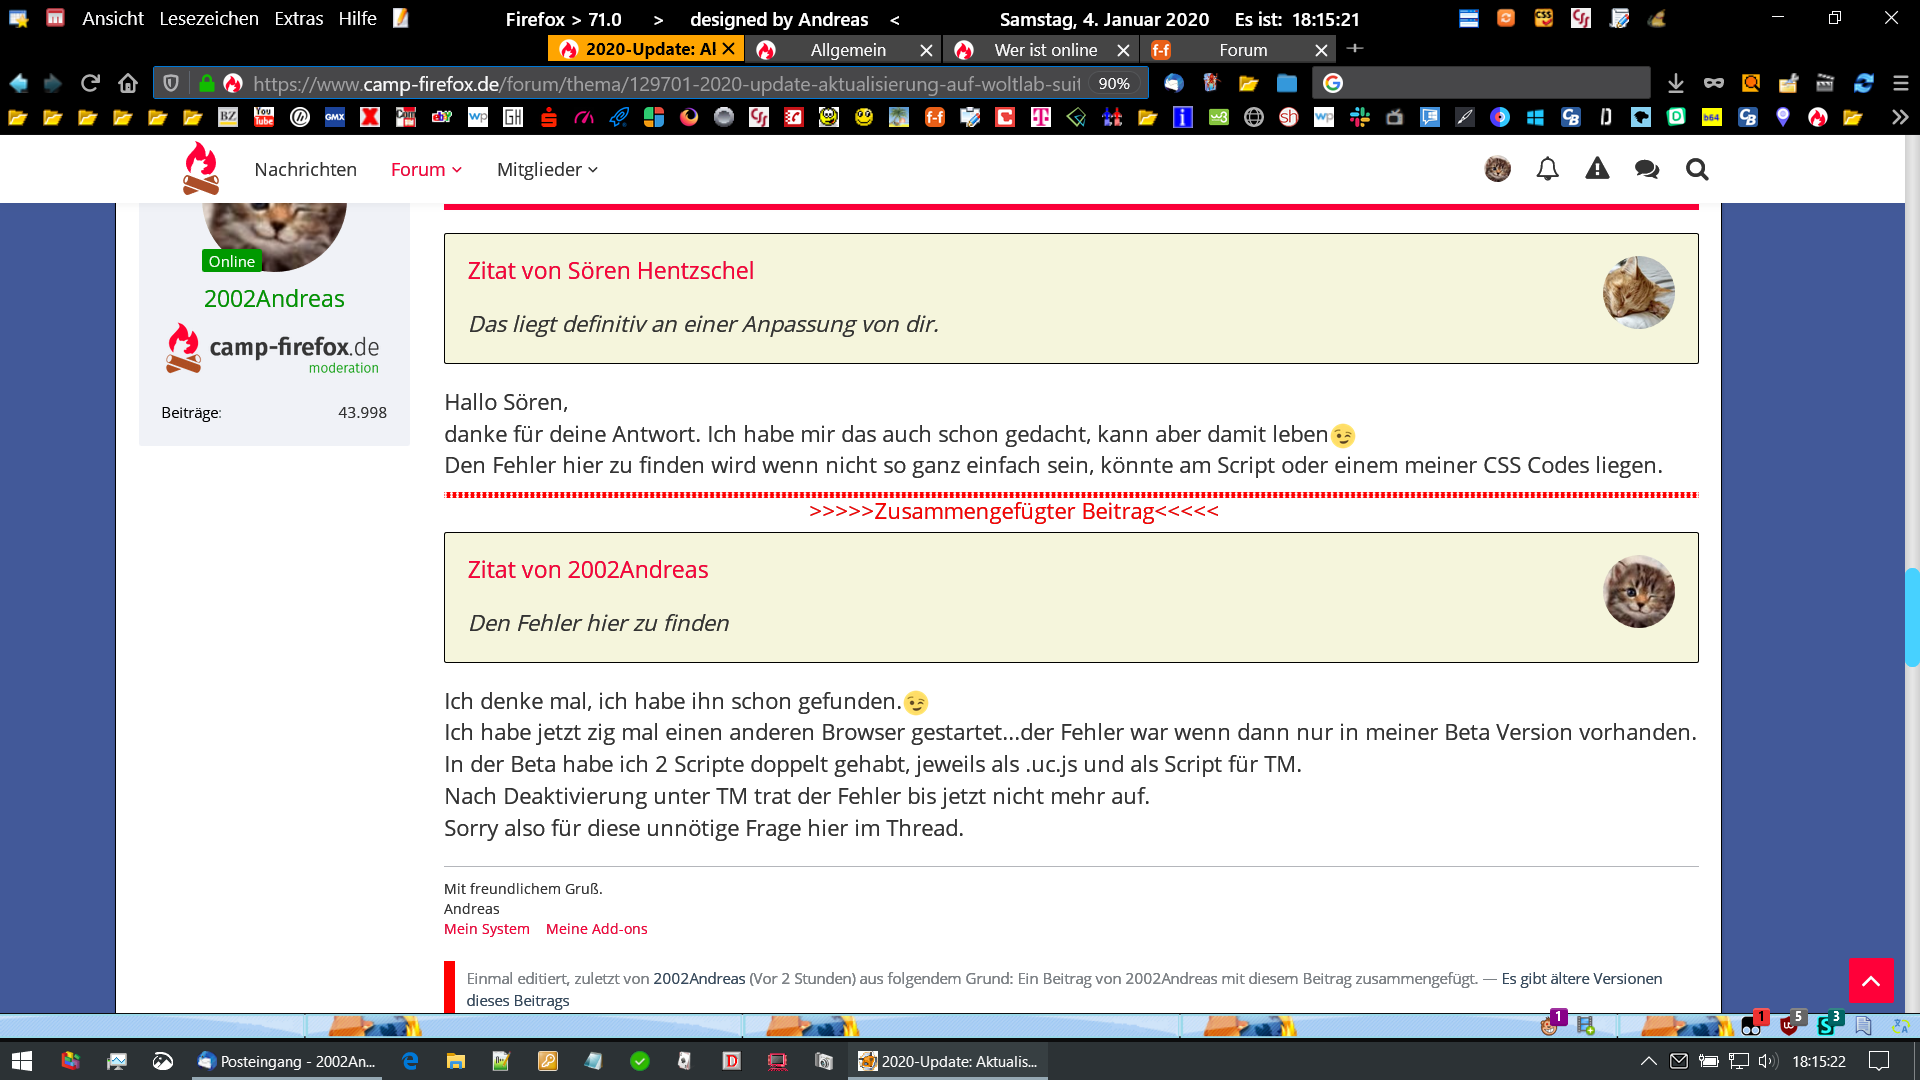Click the 90% zoom level indicator

(1114, 84)
